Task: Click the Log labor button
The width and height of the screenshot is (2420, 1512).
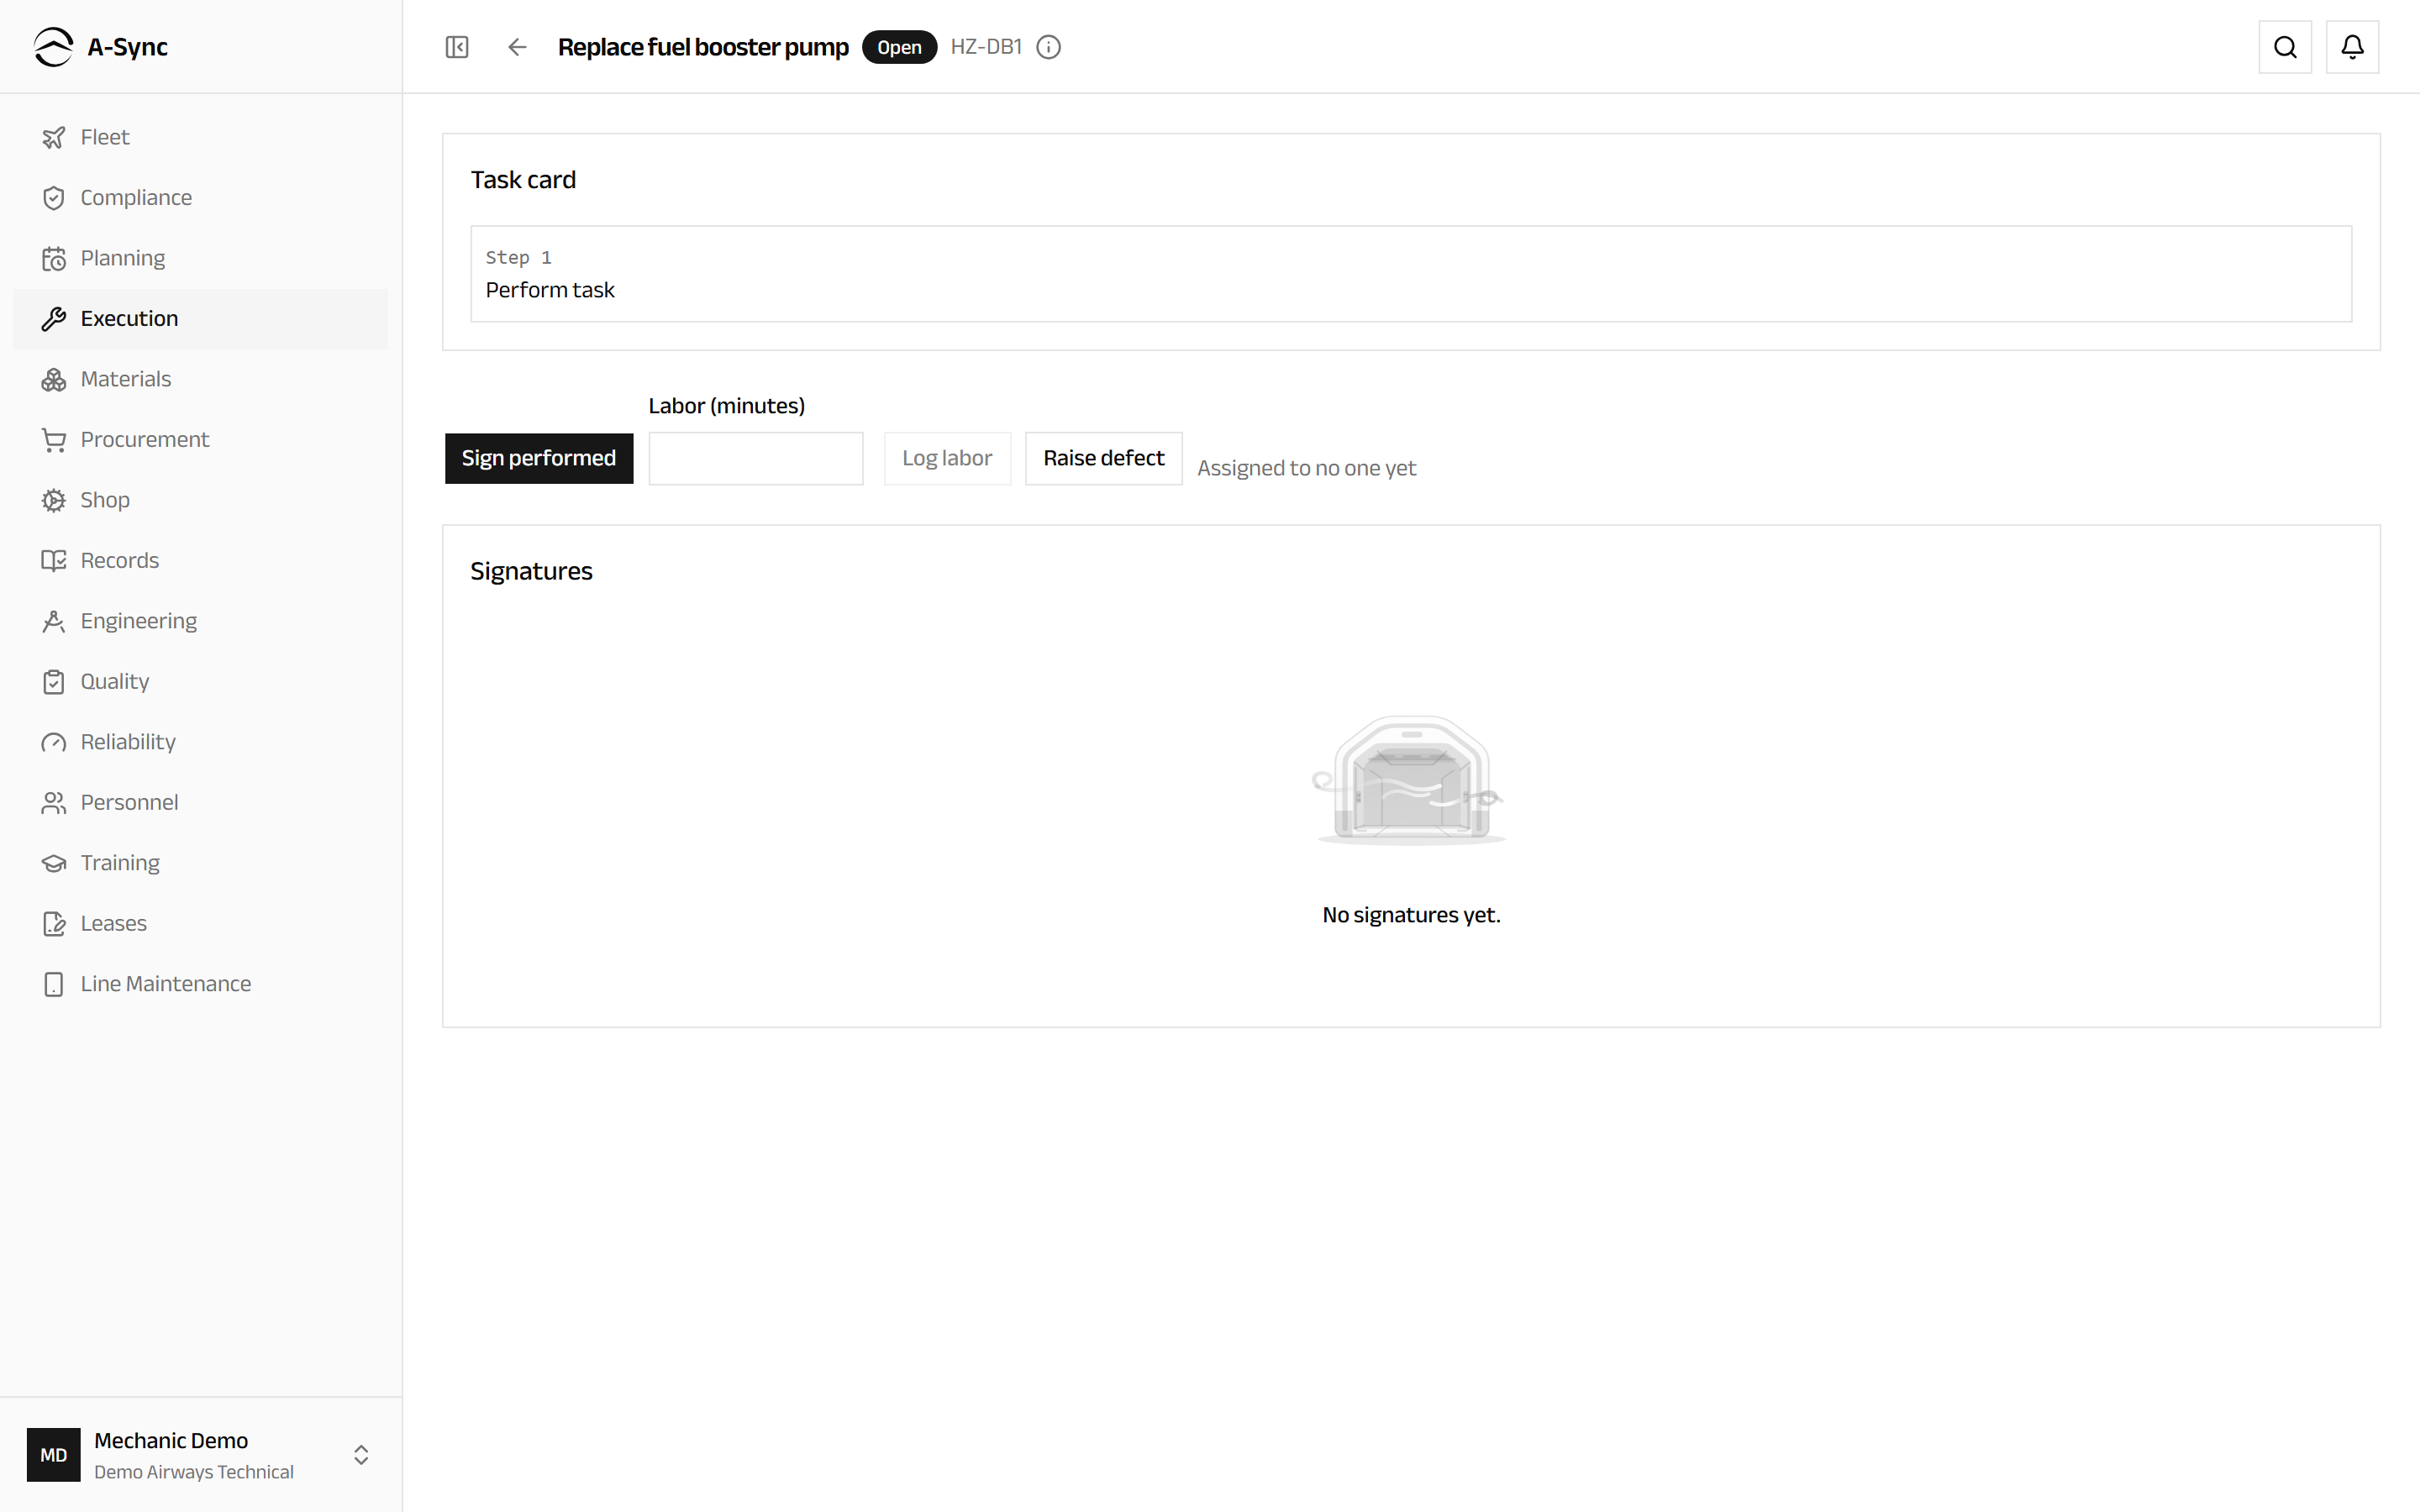Action: tap(947, 458)
